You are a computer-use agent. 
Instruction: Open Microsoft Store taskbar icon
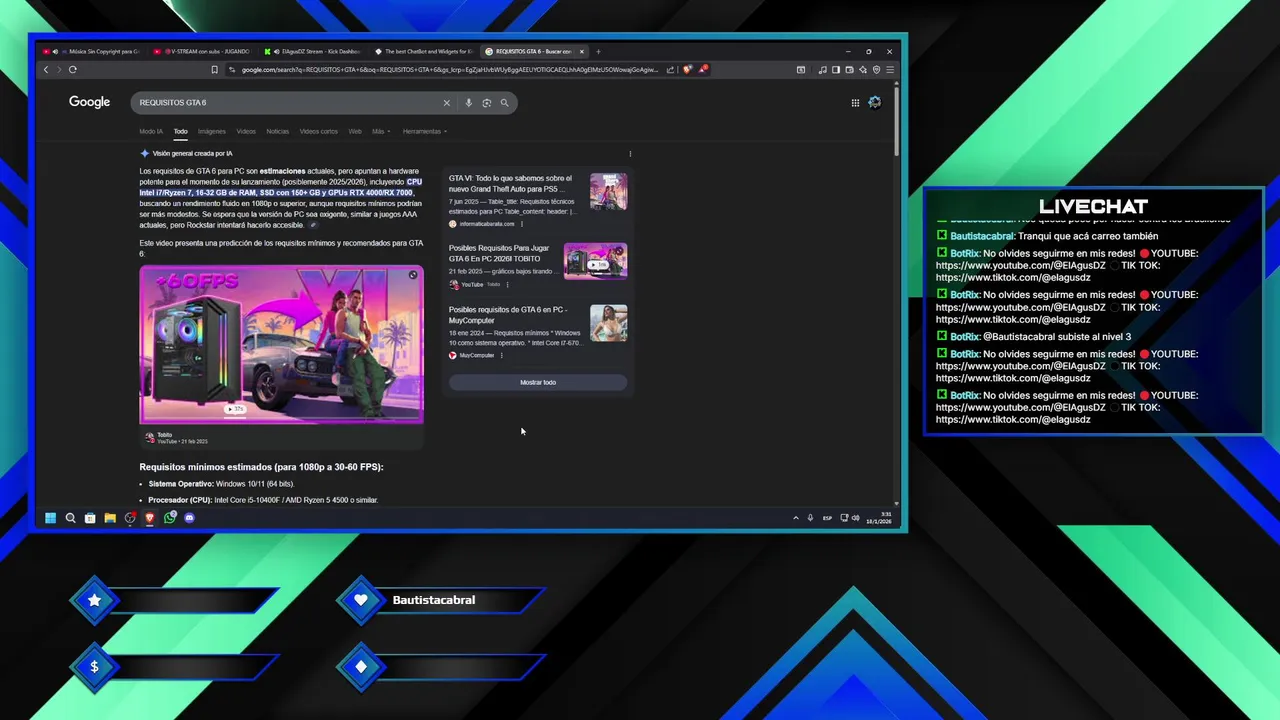90,518
